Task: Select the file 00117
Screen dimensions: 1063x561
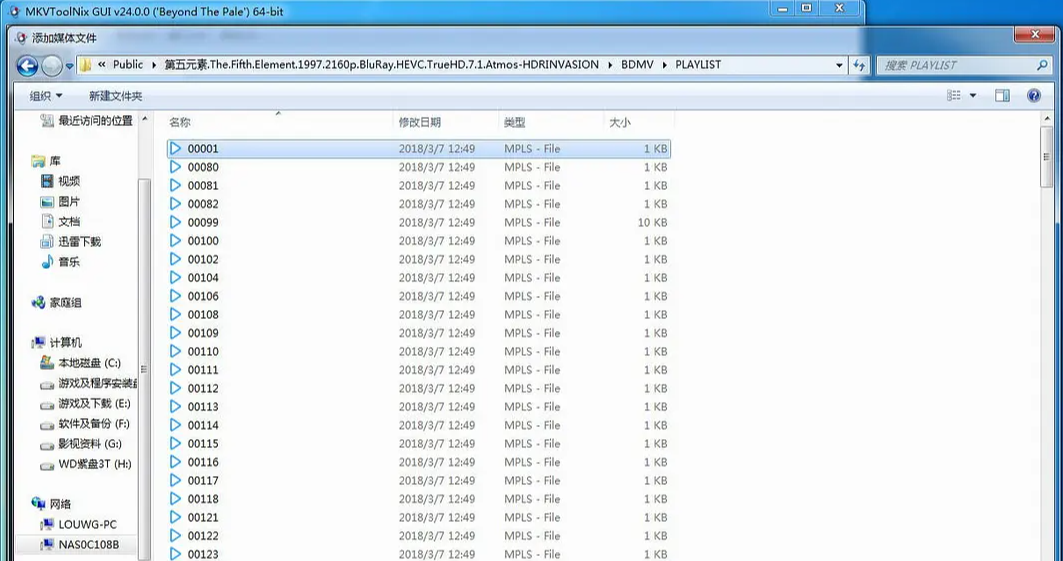Action: 418,480
